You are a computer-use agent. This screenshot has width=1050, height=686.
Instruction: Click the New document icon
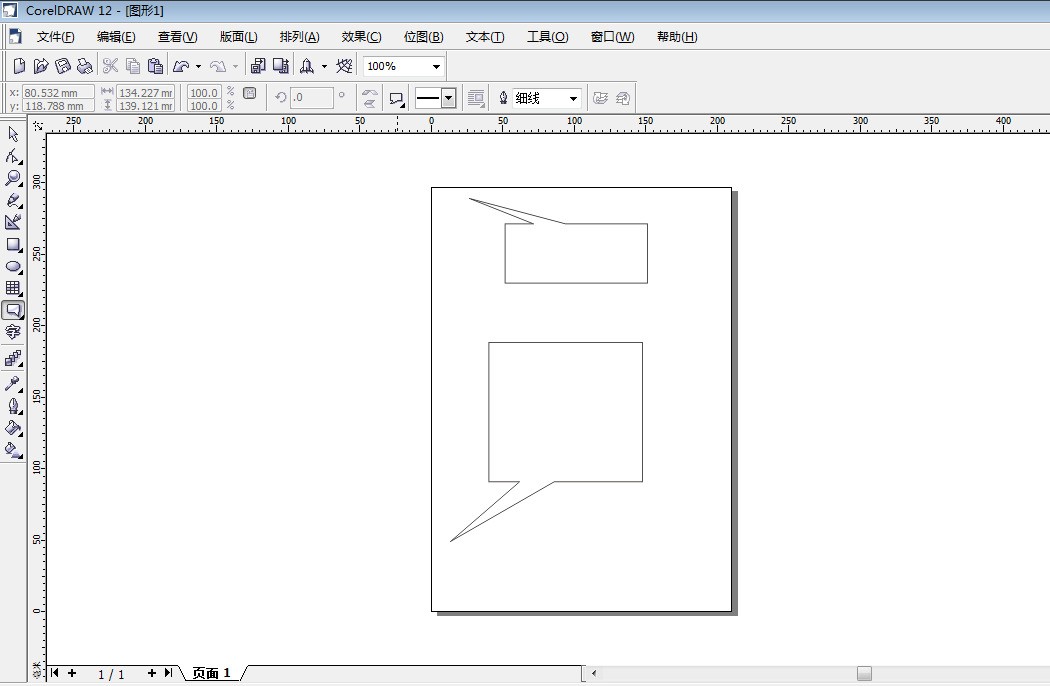coord(18,66)
